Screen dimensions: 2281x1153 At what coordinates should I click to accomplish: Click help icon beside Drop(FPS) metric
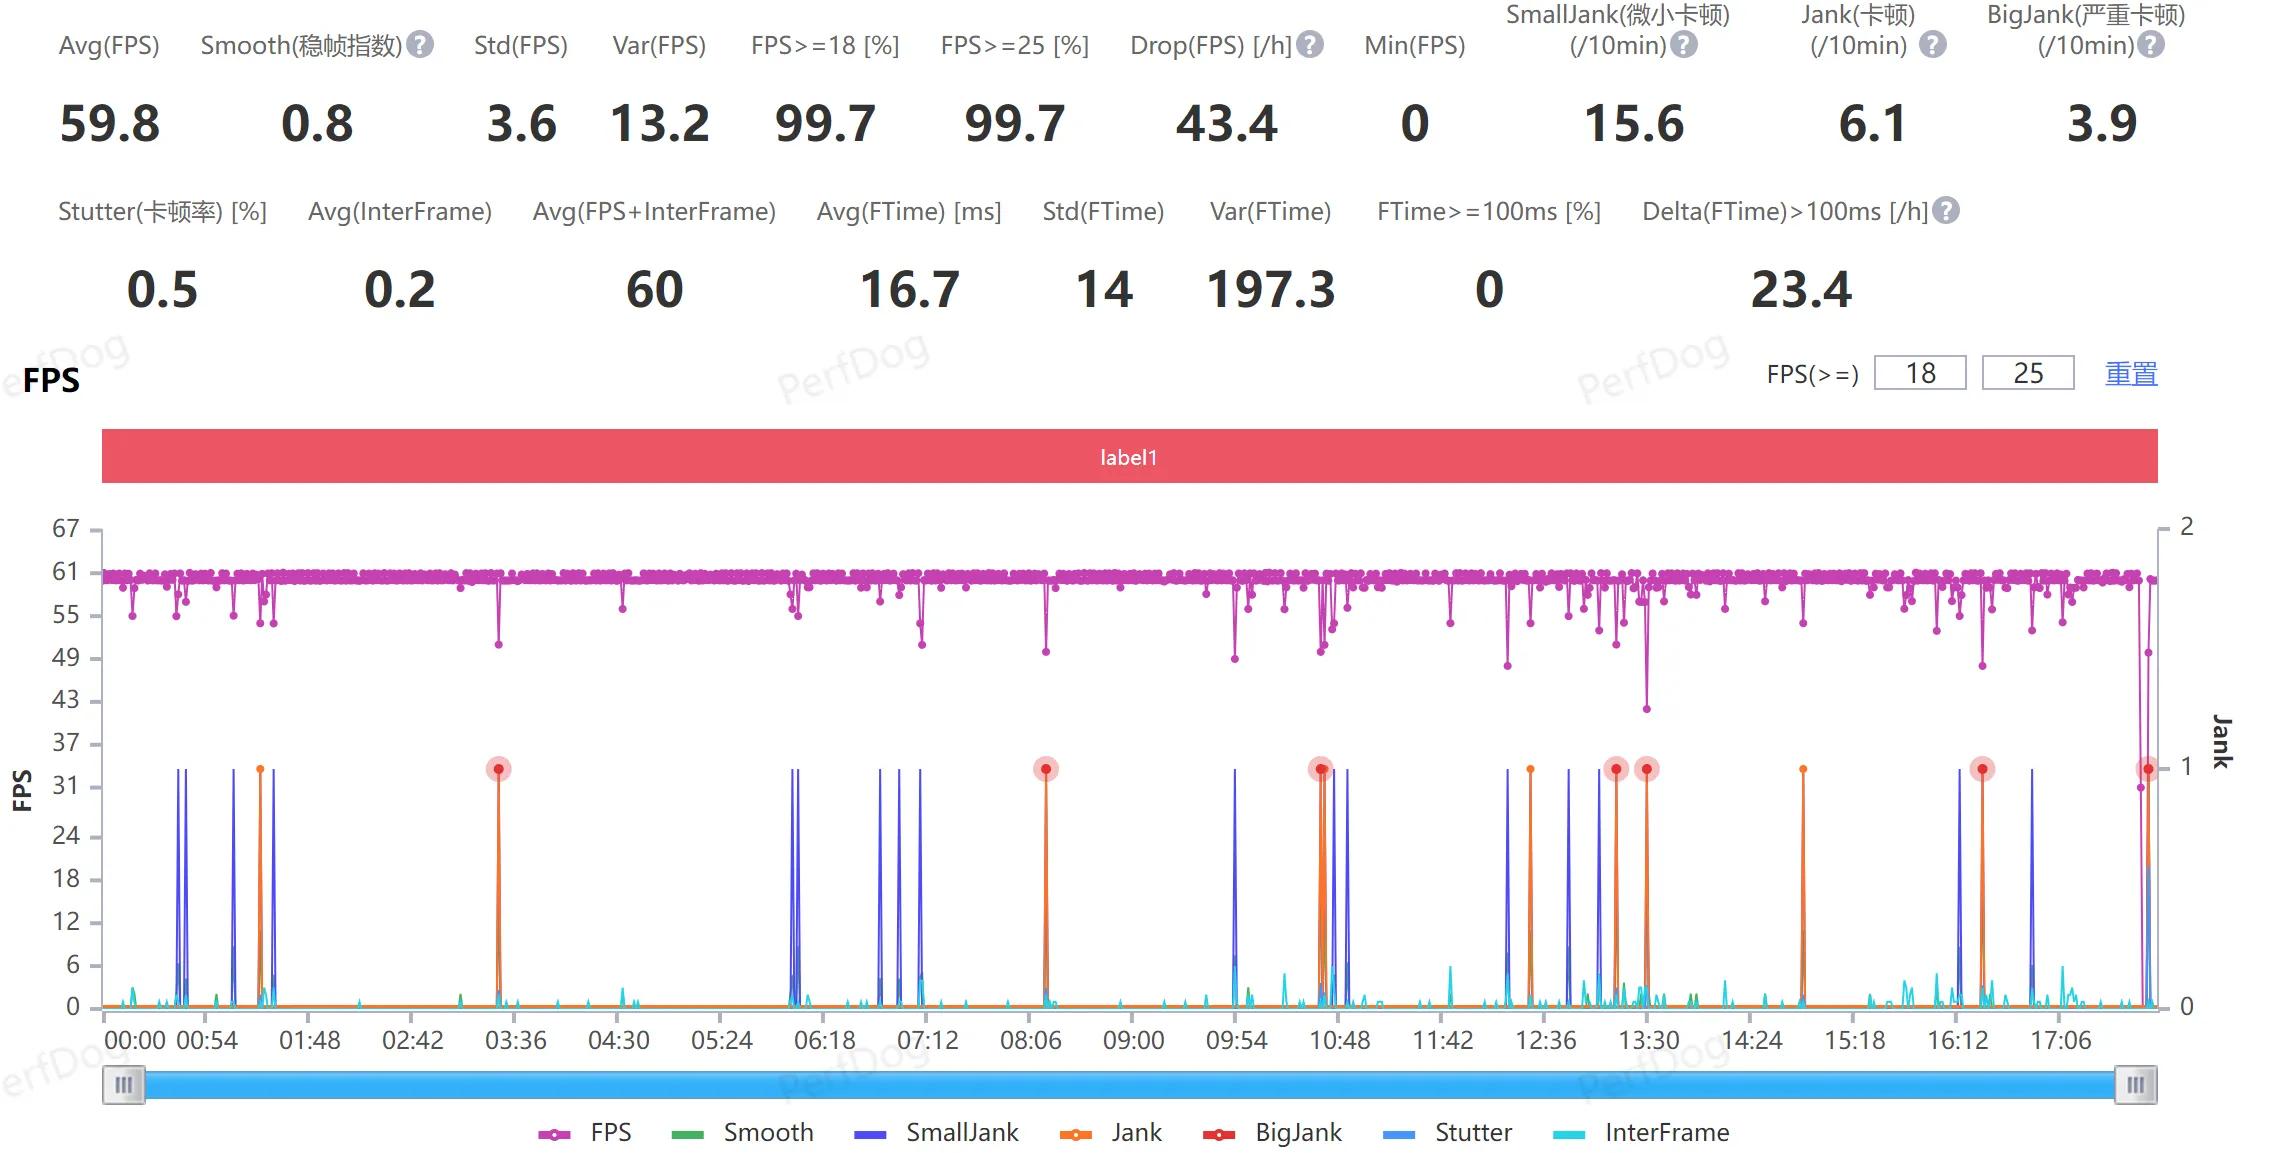click(x=1310, y=45)
